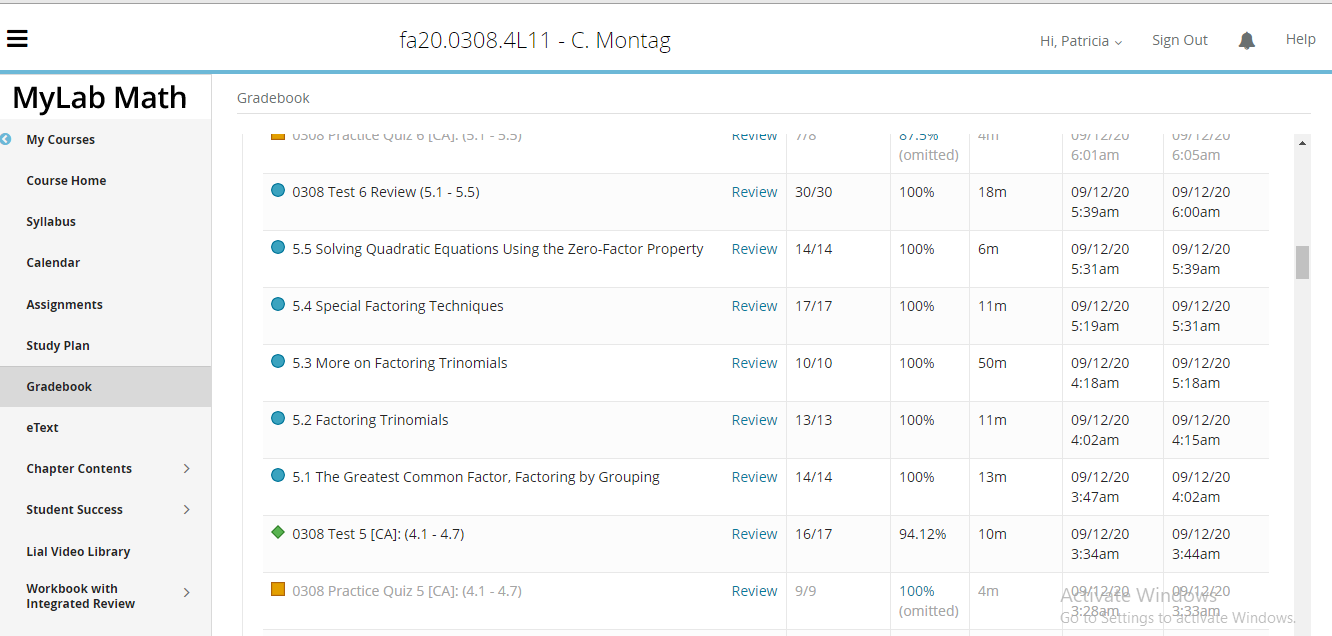Screen dimensions: 1332x636
Task: Select Assignments in the sidebar
Action: (64, 305)
